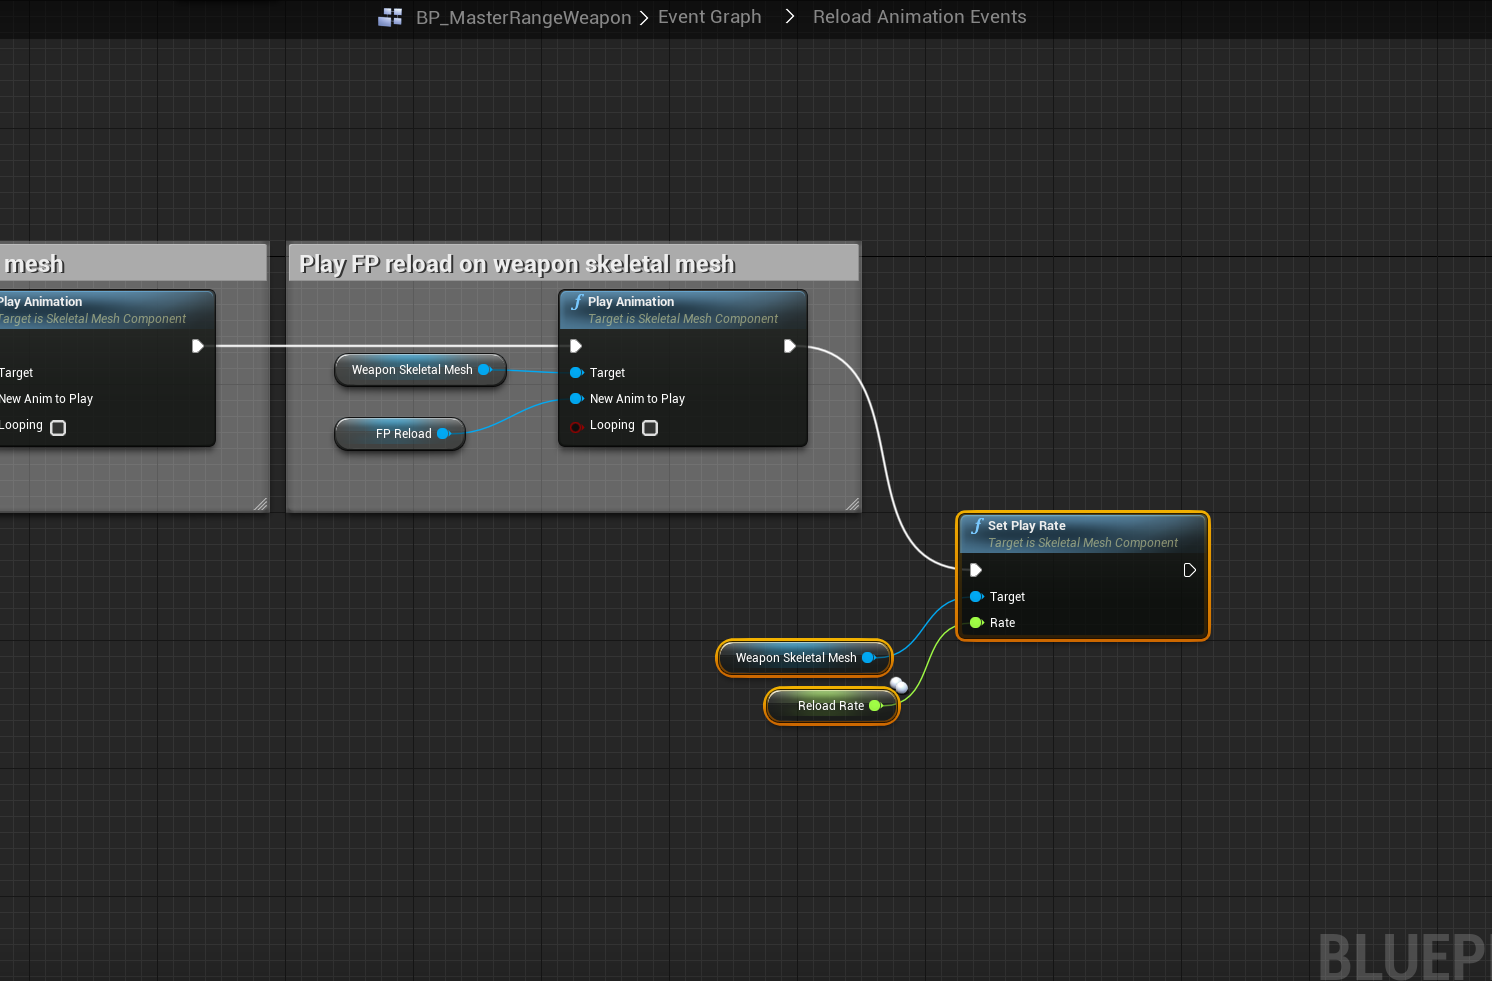Click Set Play Rate output execution pin
Screen dimensions: 1492x981
pos(1189,570)
